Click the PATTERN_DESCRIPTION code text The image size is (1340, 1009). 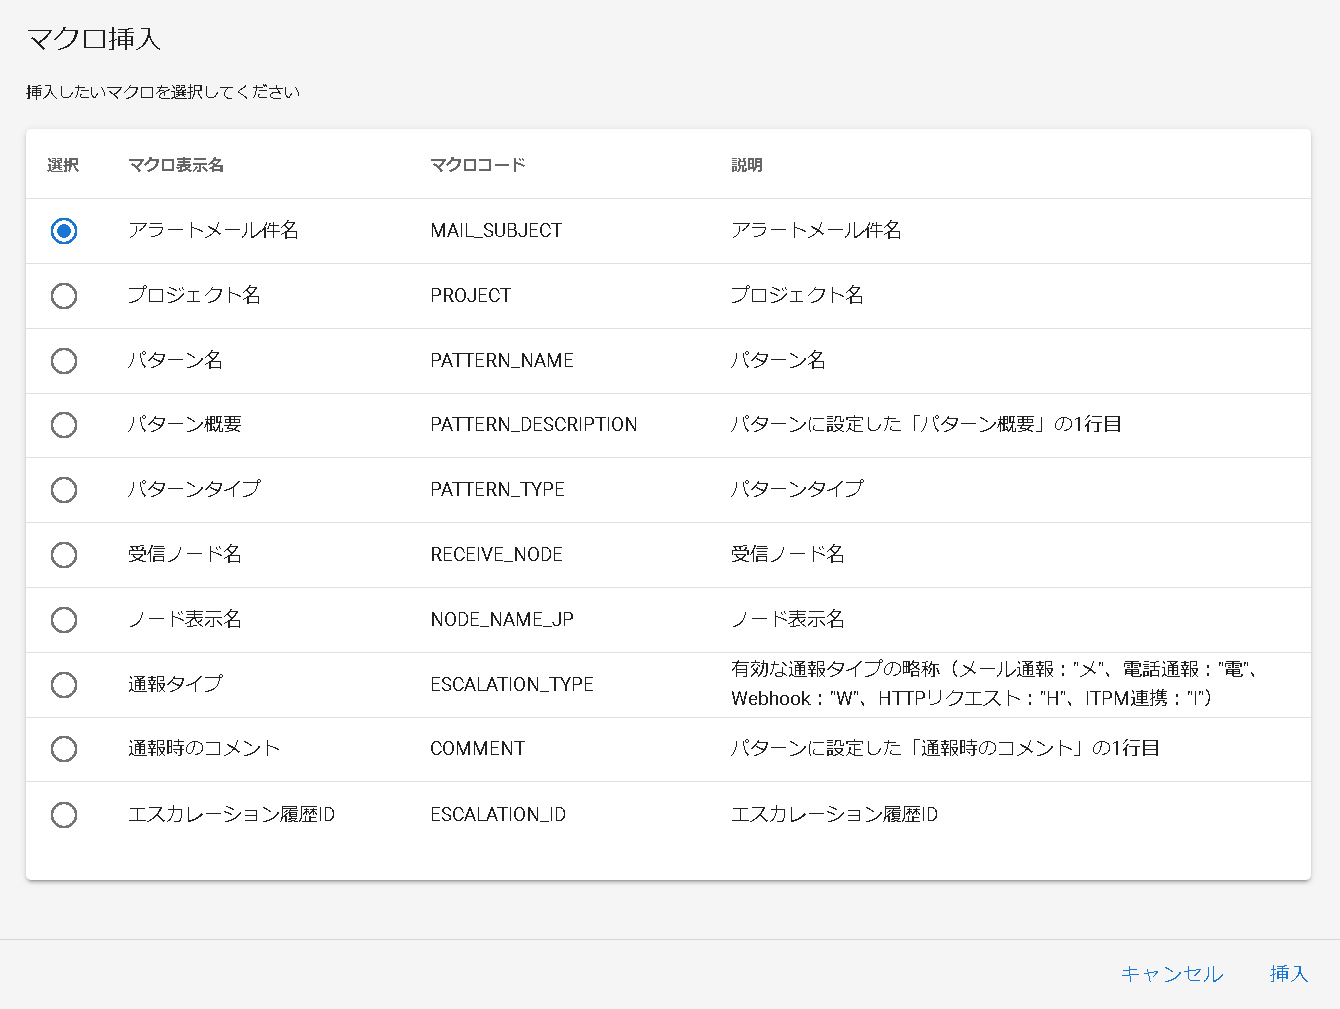pos(534,425)
